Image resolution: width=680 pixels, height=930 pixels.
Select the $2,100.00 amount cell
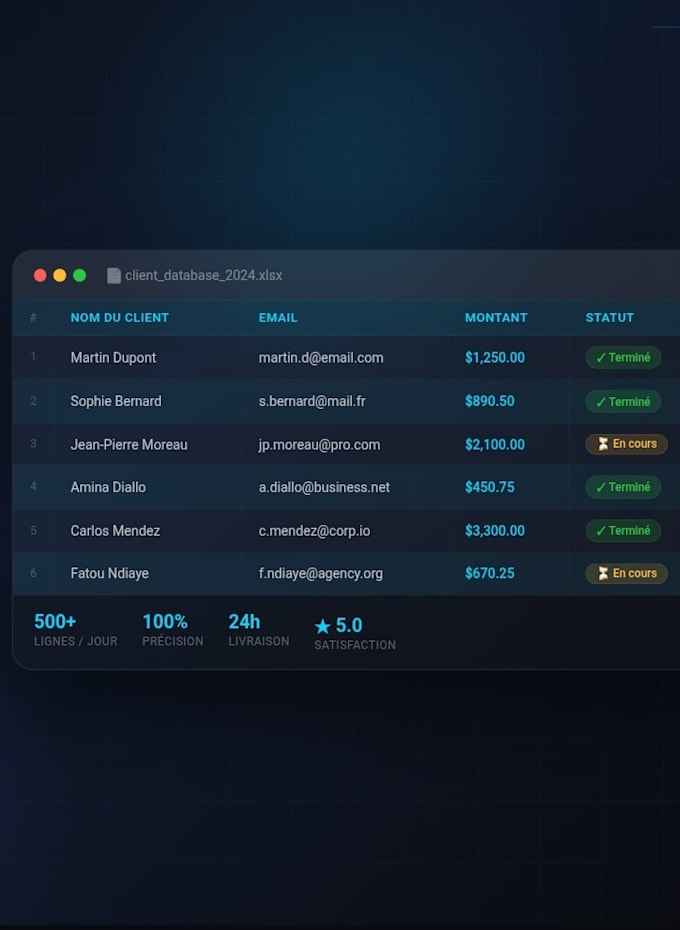pos(495,444)
